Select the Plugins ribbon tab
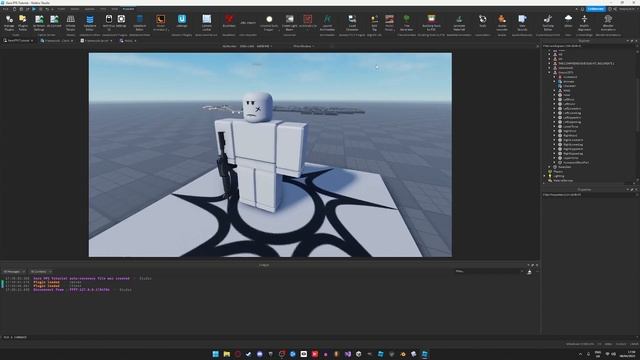This screenshot has height=360, width=640. (x=128, y=9)
